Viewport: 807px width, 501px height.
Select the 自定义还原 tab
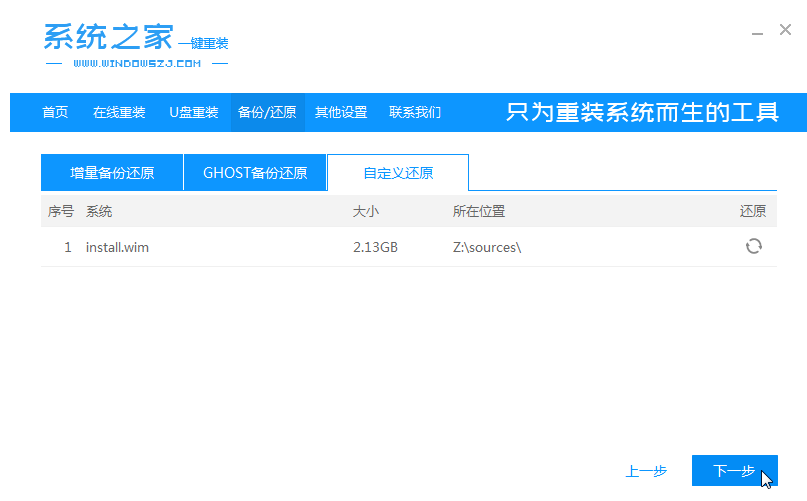click(x=398, y=173)
